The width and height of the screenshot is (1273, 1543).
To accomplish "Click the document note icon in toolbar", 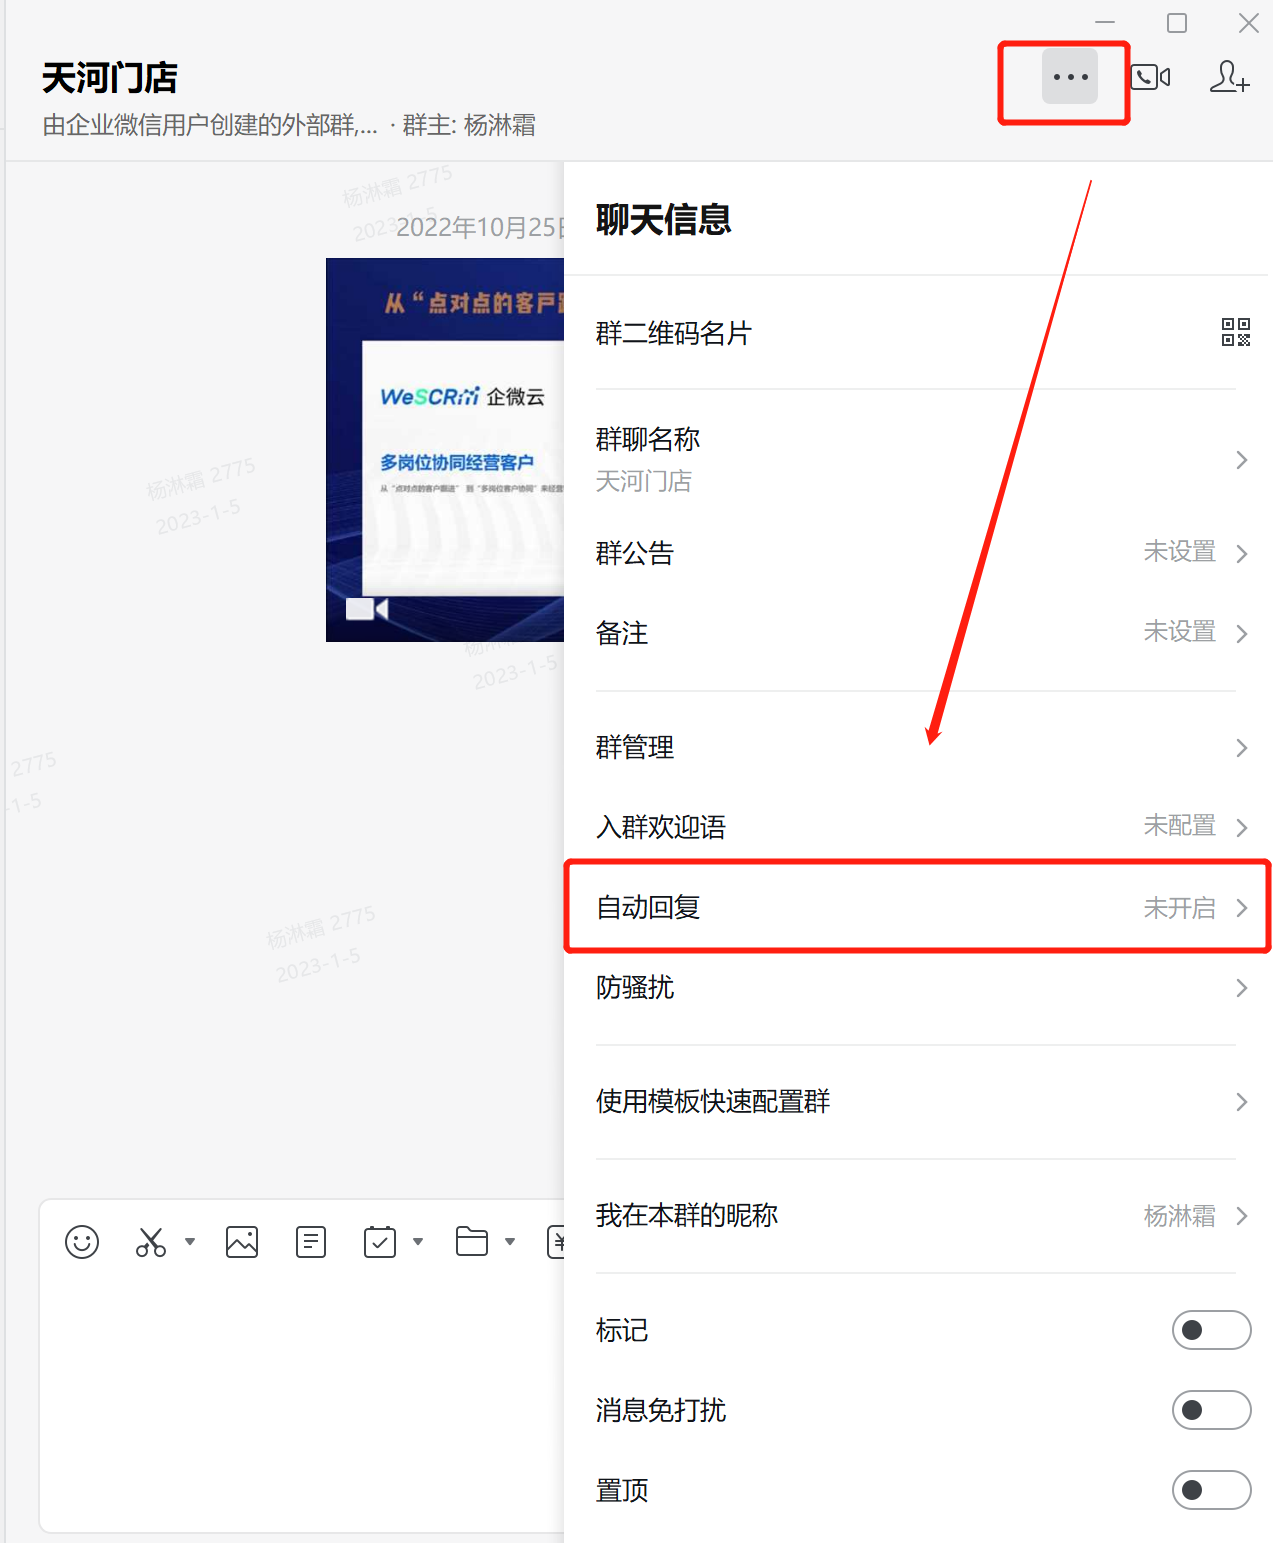I will click(311, 1242).
